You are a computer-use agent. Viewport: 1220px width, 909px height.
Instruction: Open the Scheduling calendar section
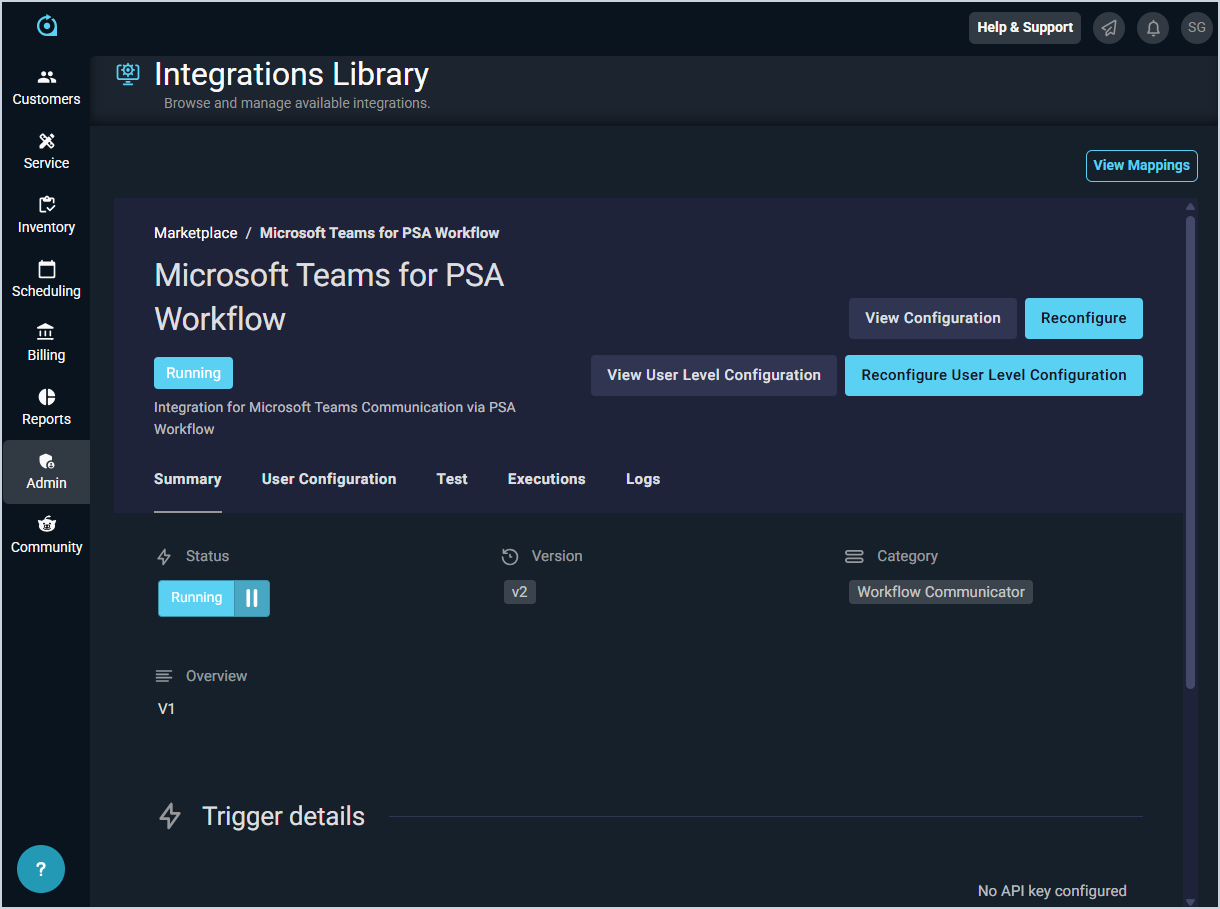coord(46,280)
